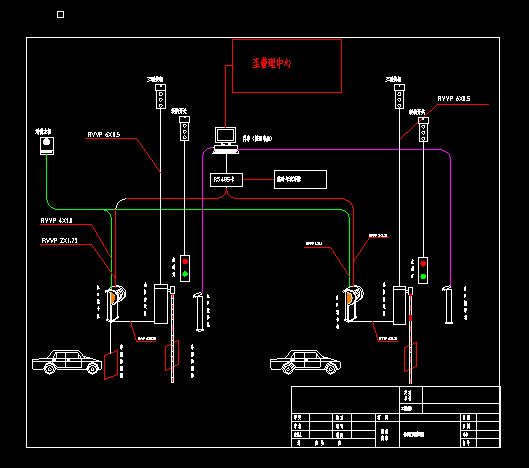Click the right tall pole signal lamp head
Viewport: 529px width, 468px height.
399,97
